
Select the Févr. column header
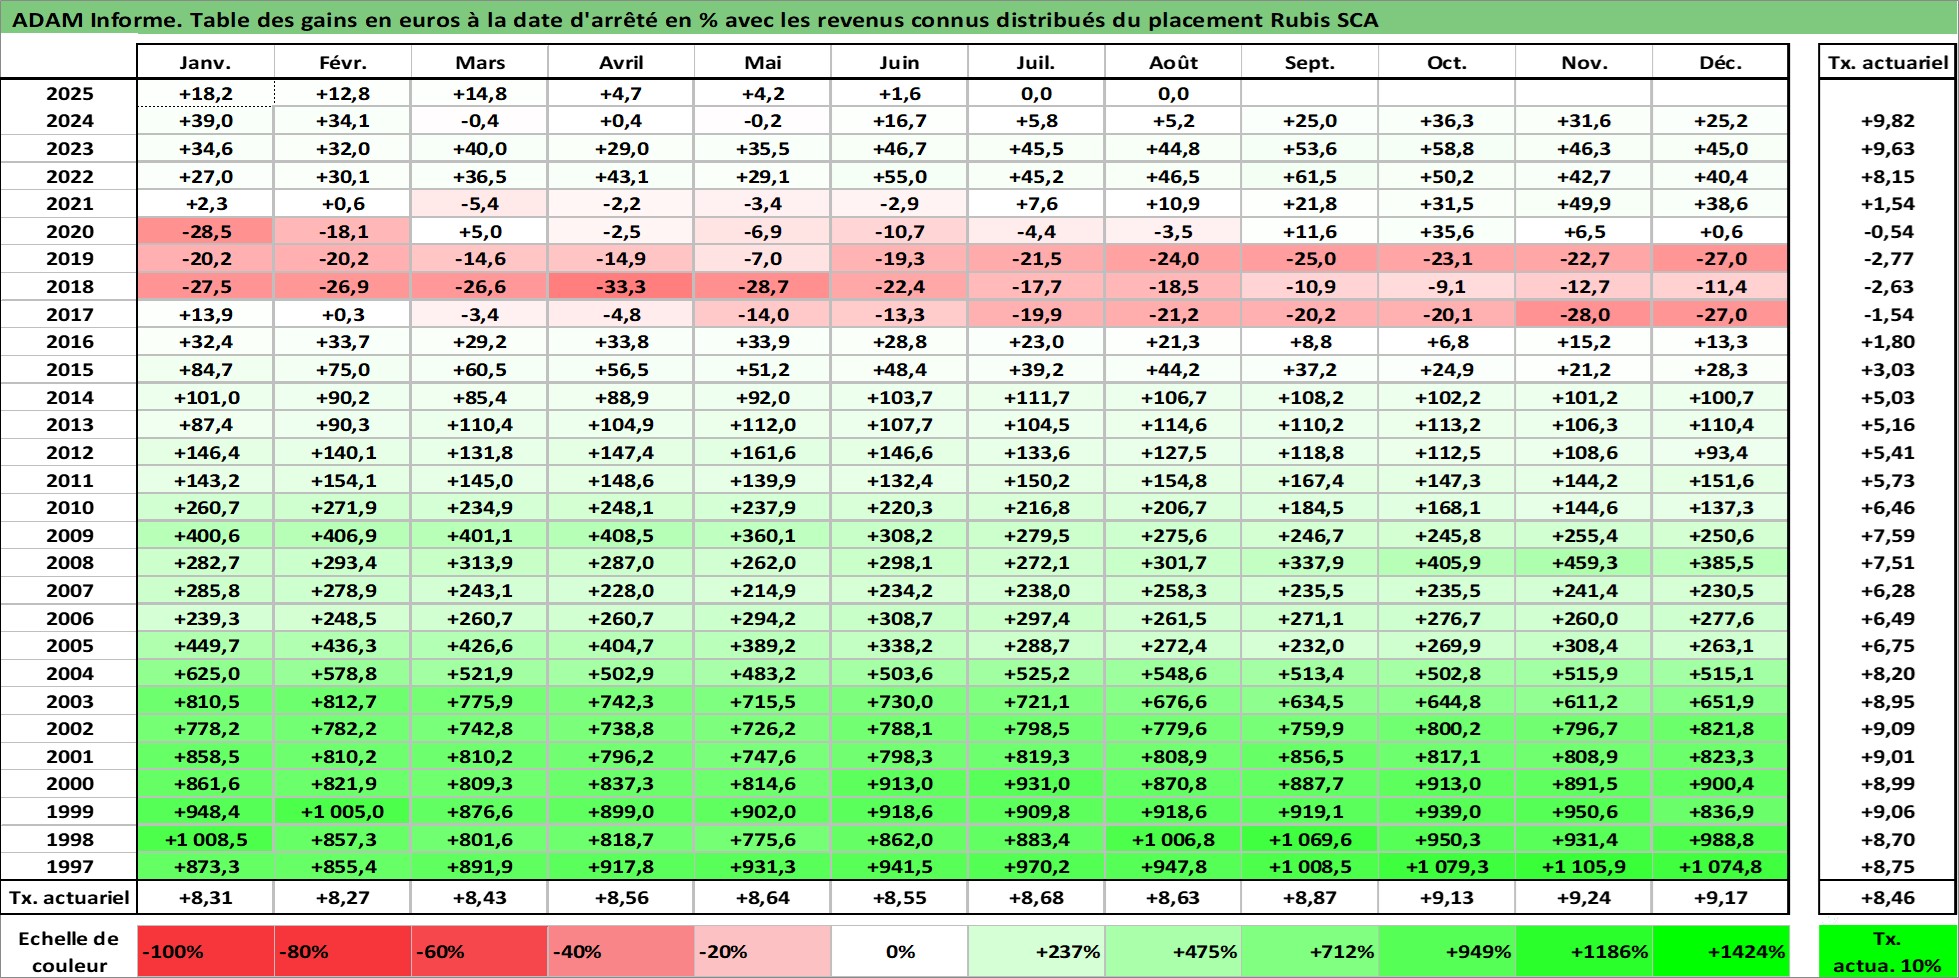tap(343, 62)
